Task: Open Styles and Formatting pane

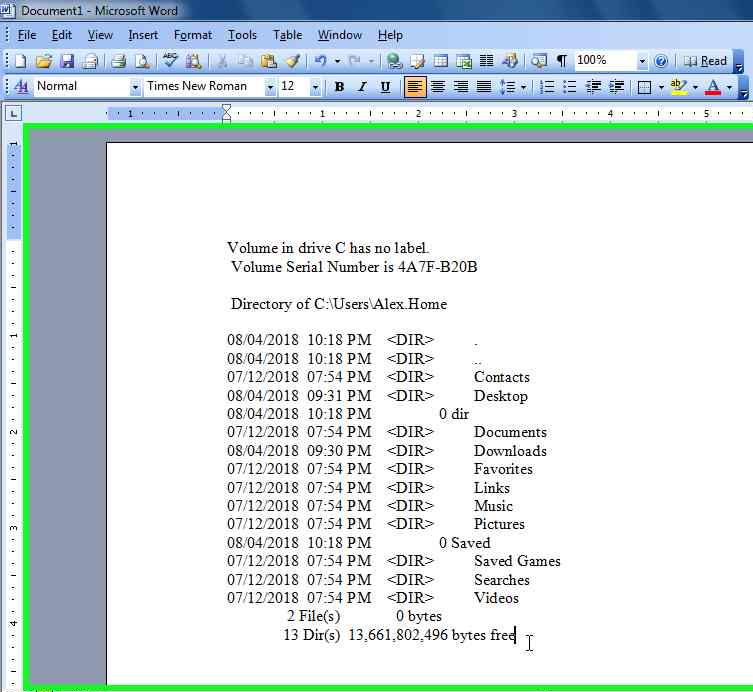Action: click(x=21, y=87)
